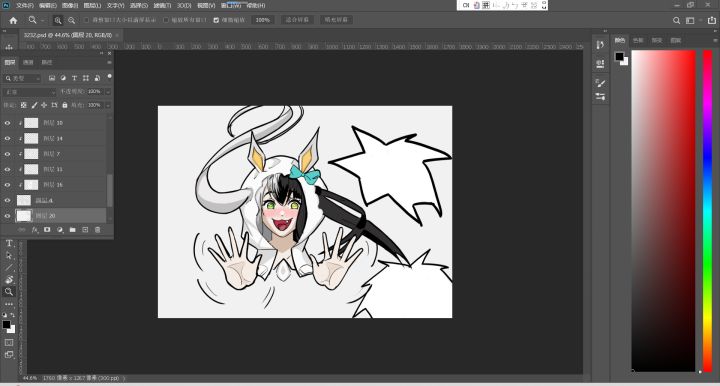
Task: Open the layer blending mode dropdown
Action: point(29,92)
